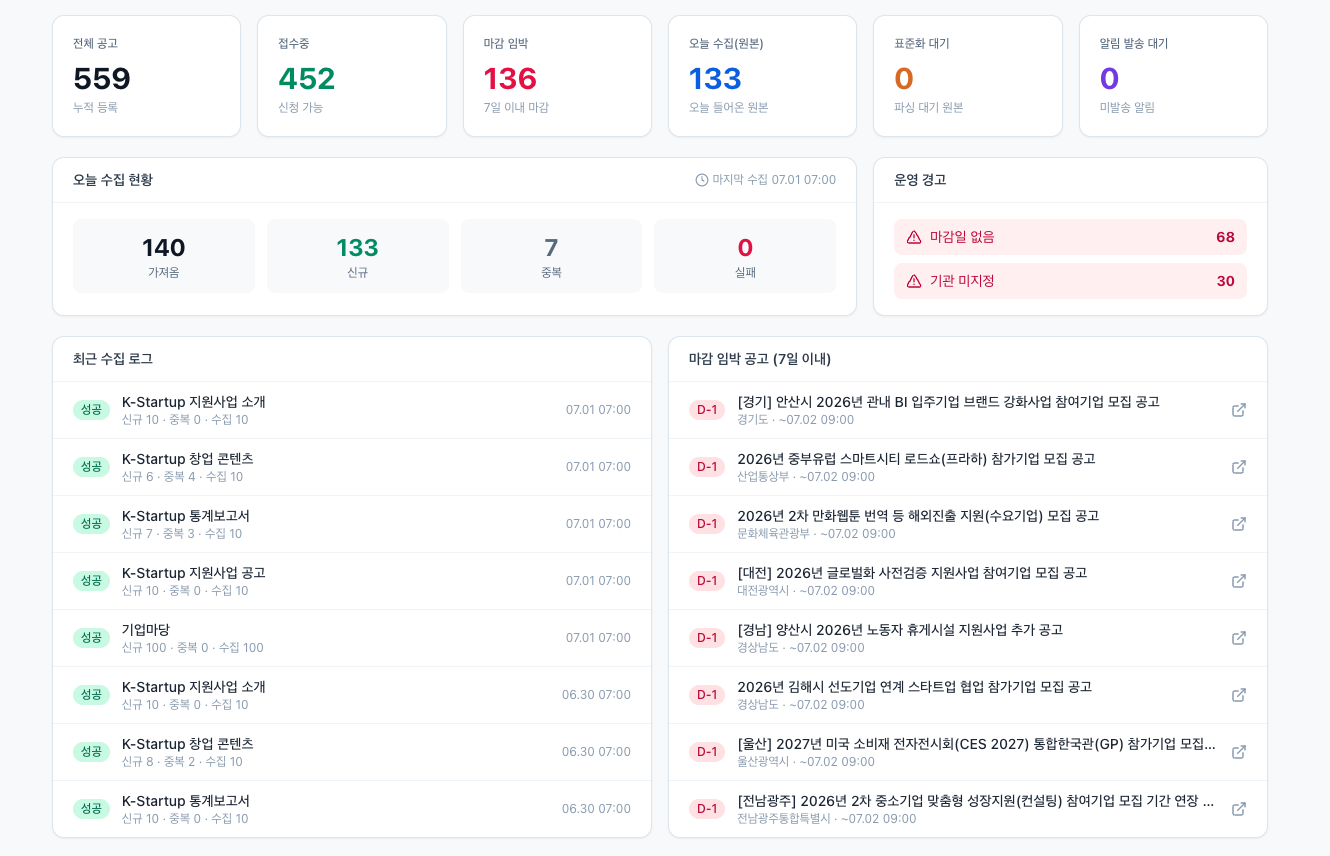The image size is (1330, 856).
Task: Select the 접수중 452 card
Action: [352, 76]
